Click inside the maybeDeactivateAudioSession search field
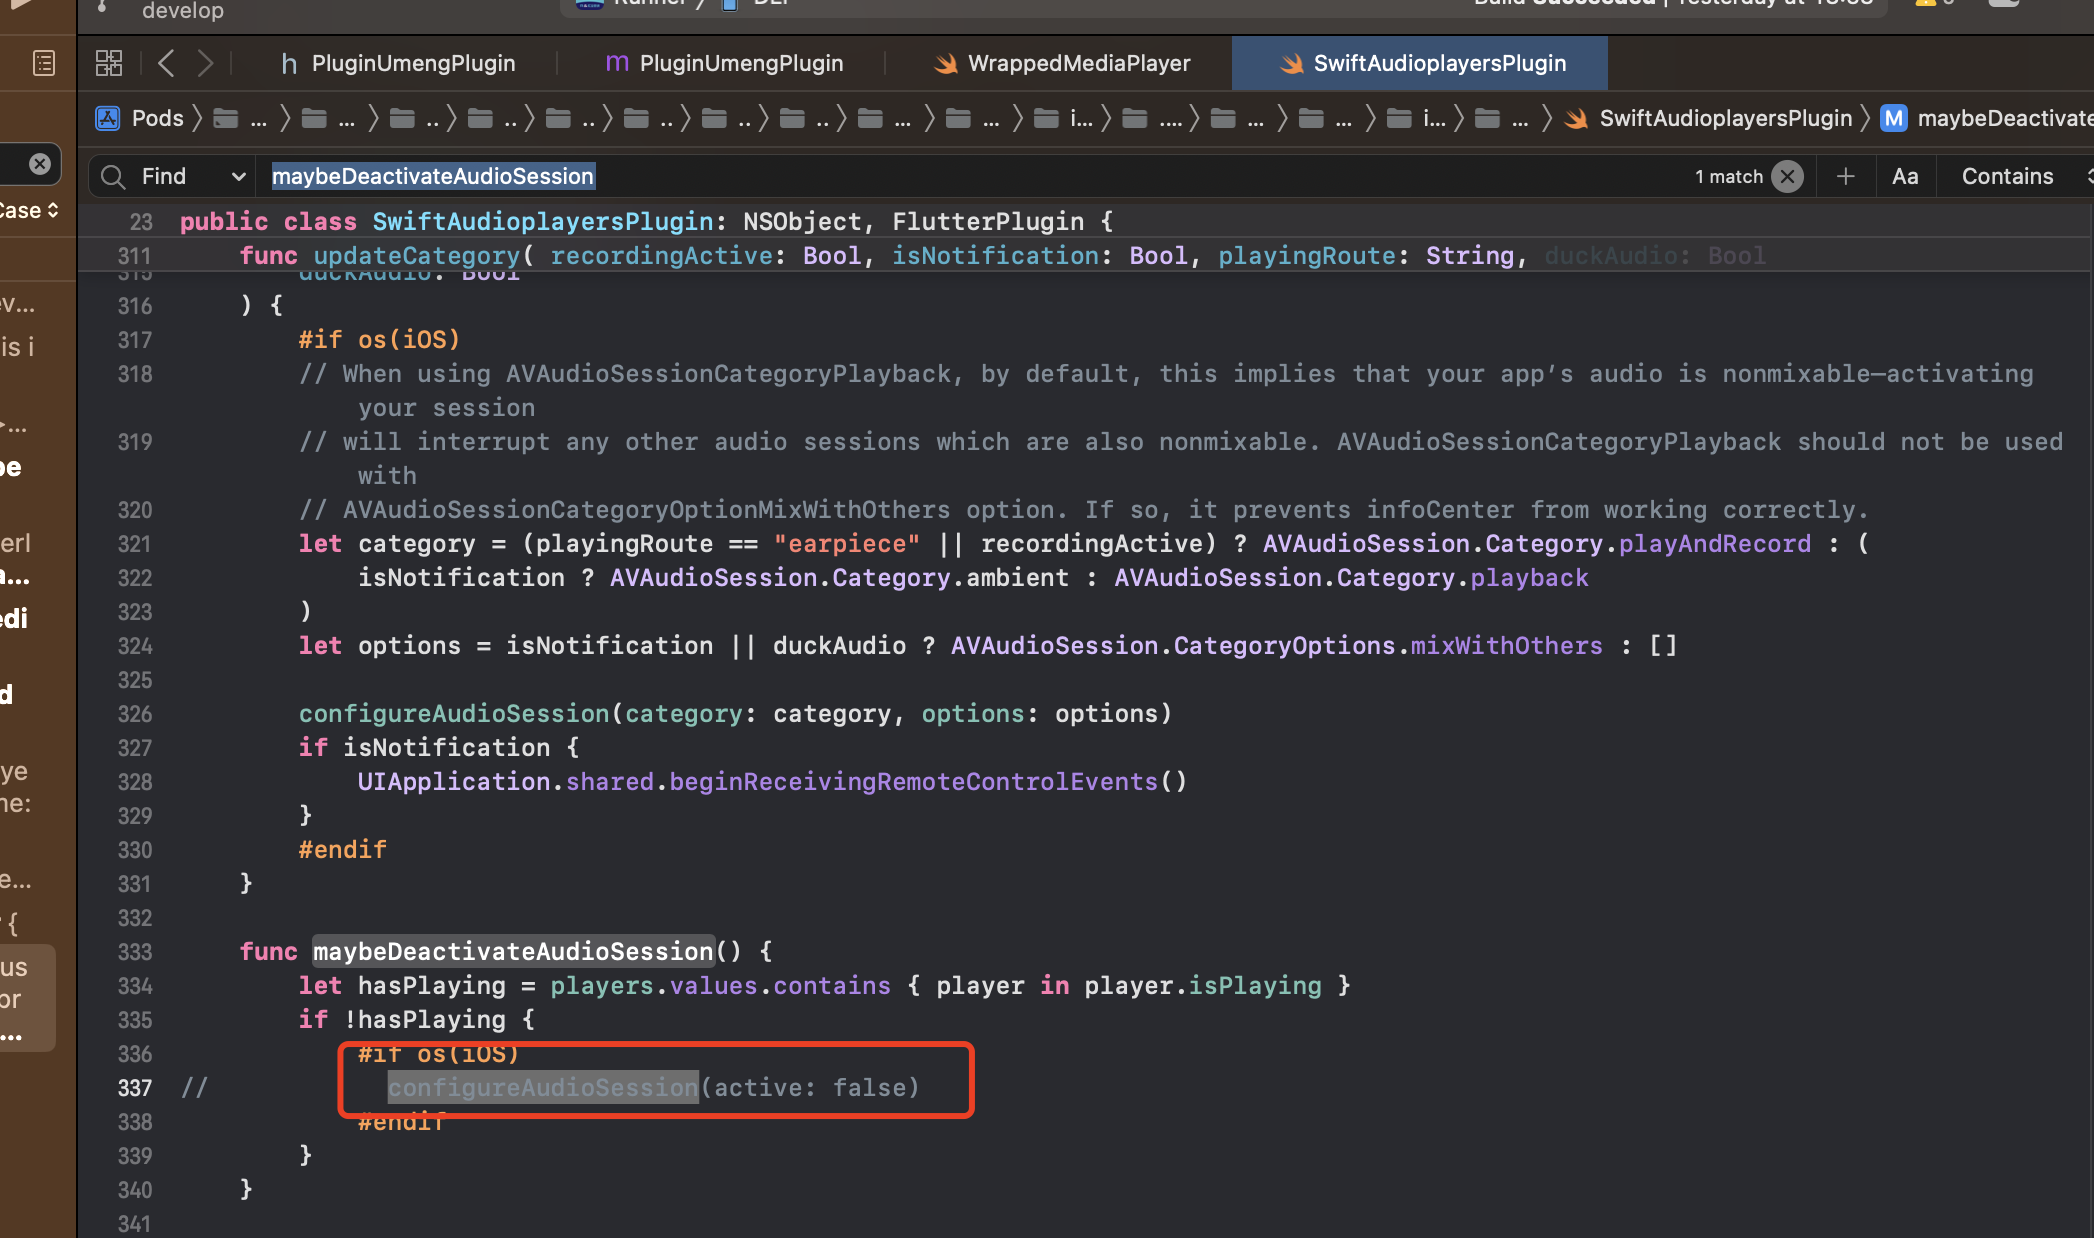Viewport: 2094px width, 1238px height. (x=433, y=176)
